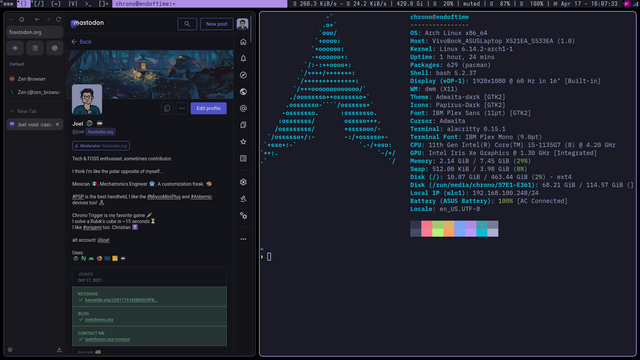
Task: Go Back from the profile page
Action: pos(81,42)
